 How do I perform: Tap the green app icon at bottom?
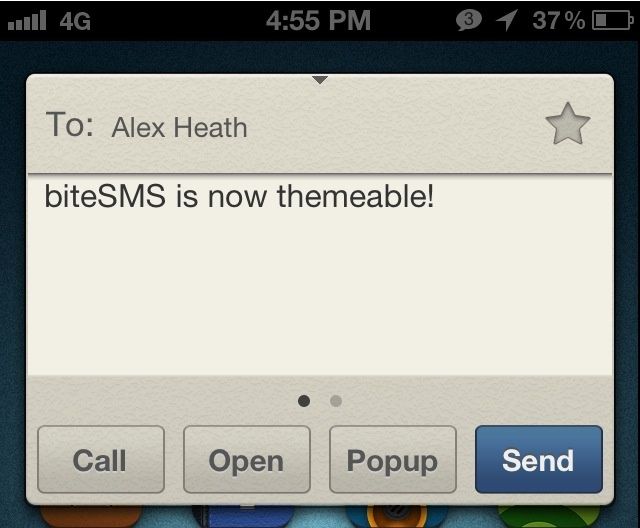(x=549, y=517)
